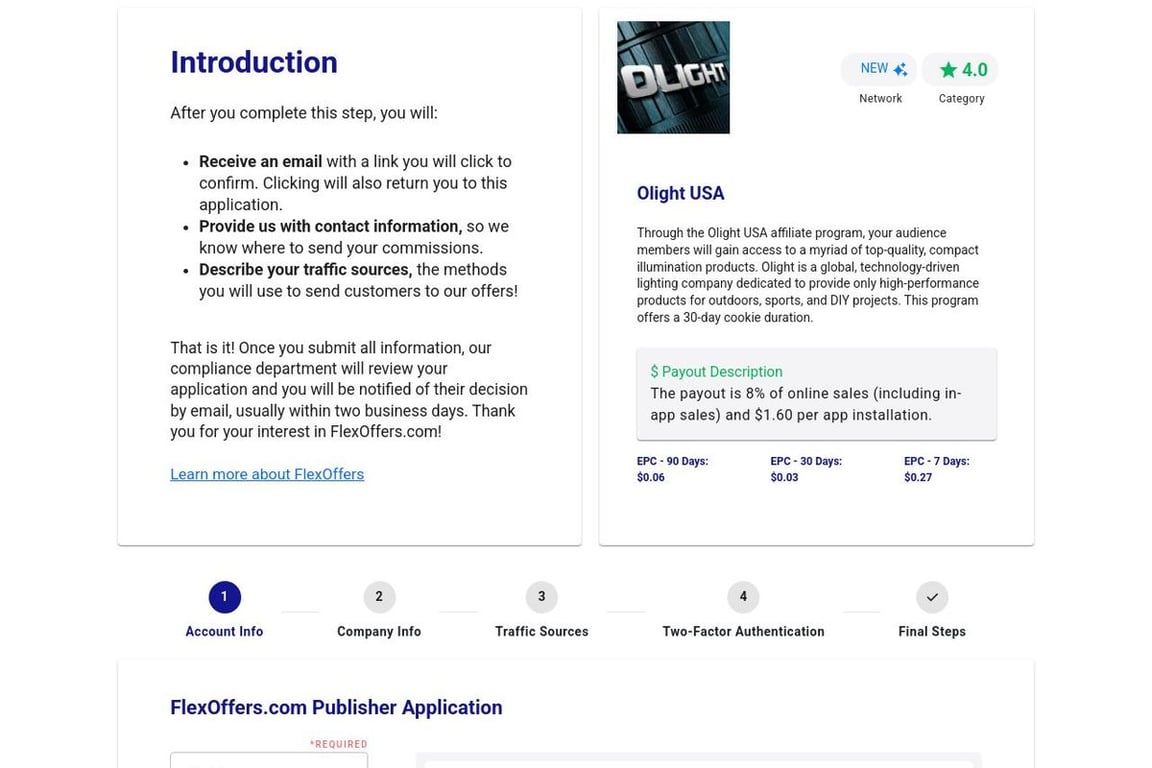Select the step 2 circle
Image resolution: width=1152 pixels, height=768 pixels.
(x=379, y=597)
